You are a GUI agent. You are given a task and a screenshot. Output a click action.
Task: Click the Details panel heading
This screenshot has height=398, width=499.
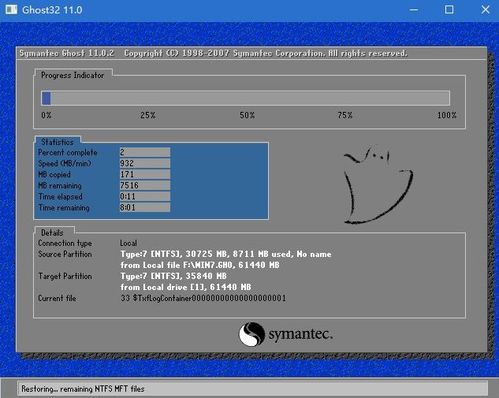tap(52, 233)
